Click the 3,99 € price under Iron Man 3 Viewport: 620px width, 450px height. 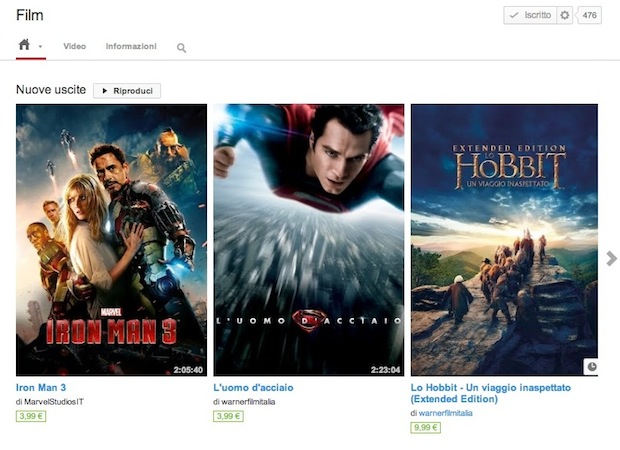pyautogui.click(x=30, y=416)
